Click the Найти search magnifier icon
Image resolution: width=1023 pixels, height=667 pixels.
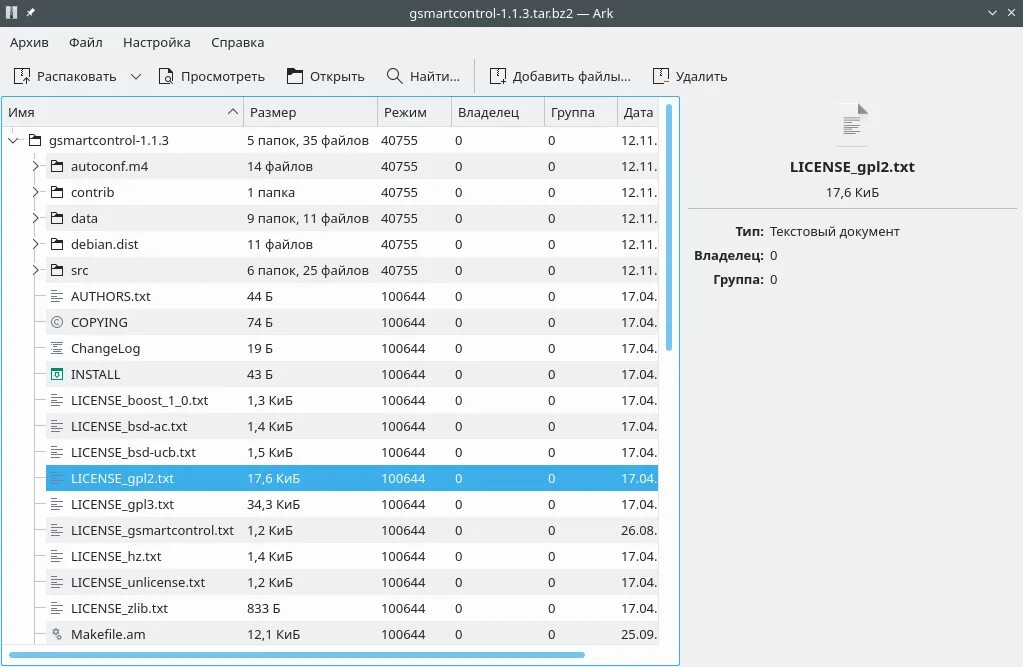click(394, 76)
